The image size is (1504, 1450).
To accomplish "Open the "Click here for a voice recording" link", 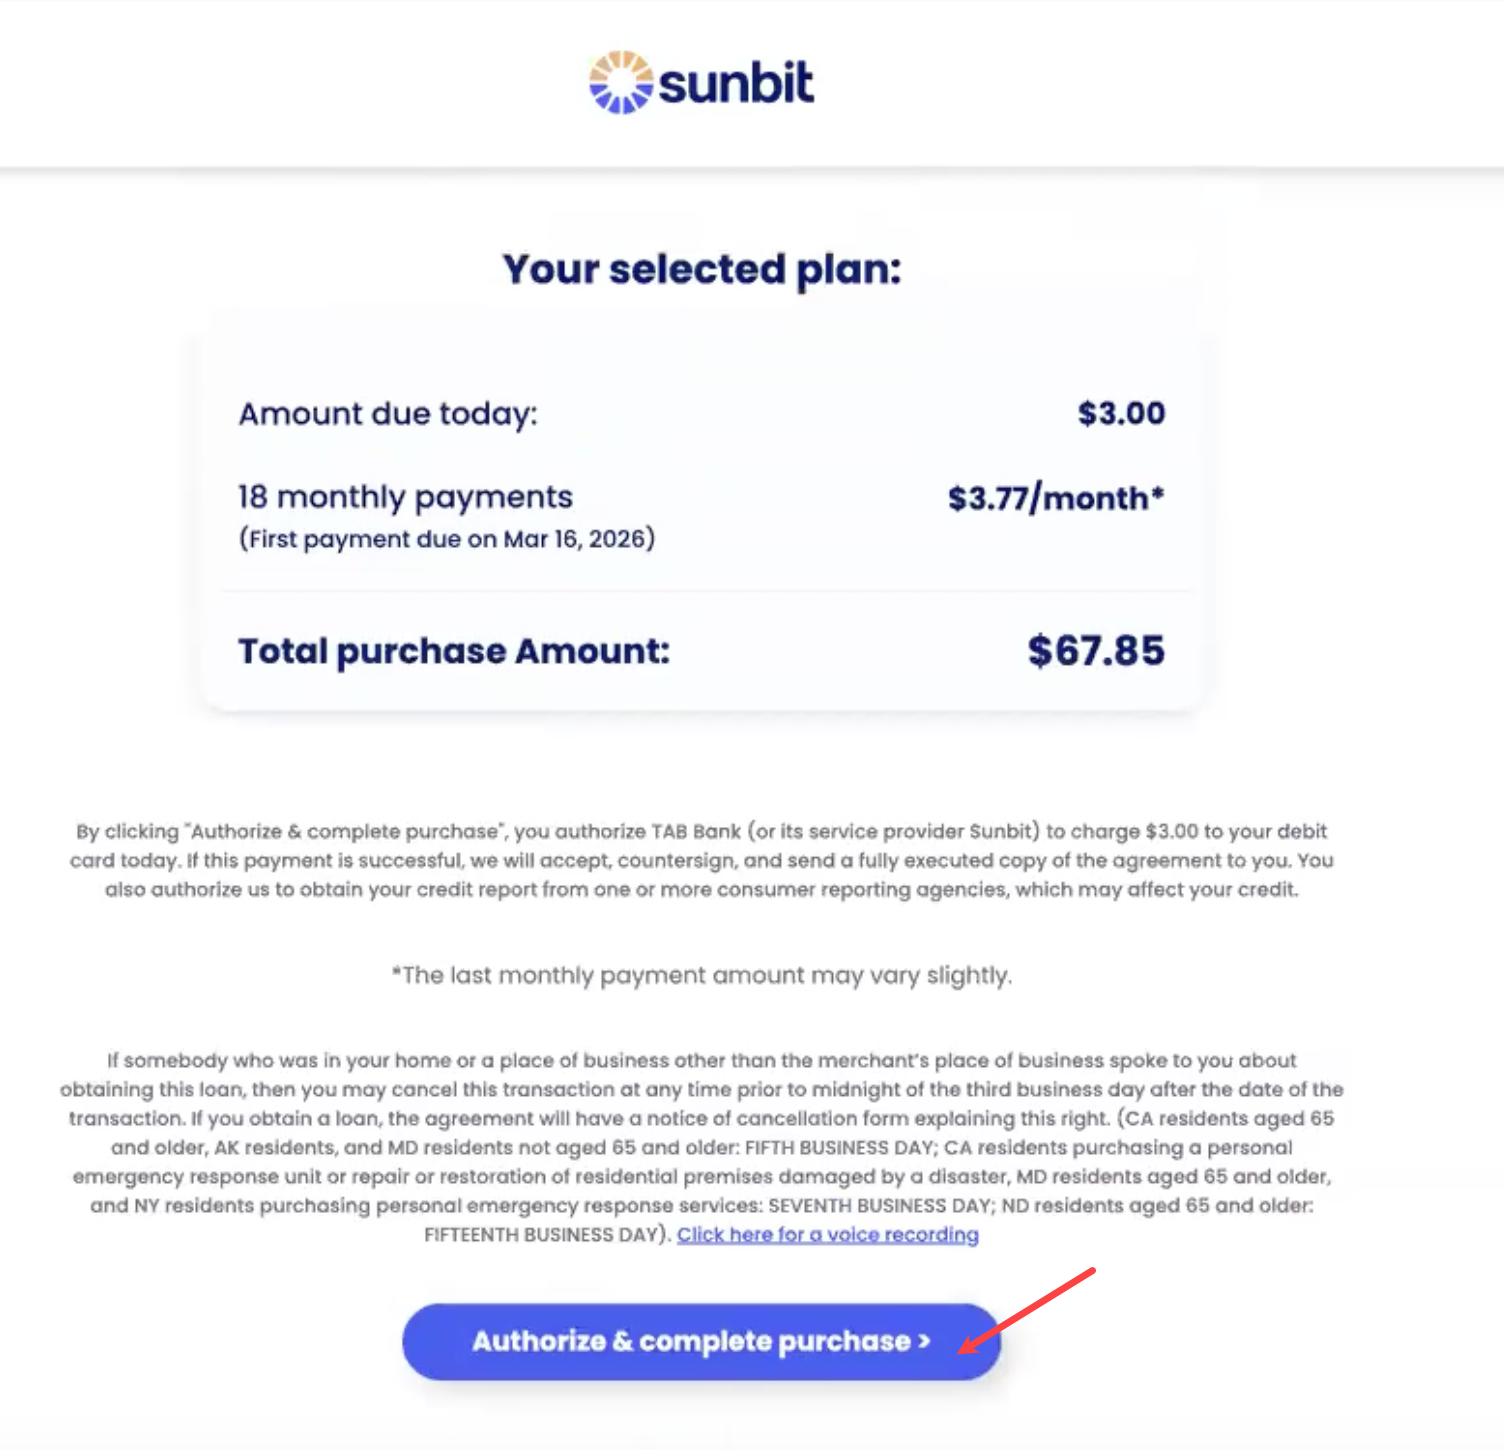I will [827, 1235].
